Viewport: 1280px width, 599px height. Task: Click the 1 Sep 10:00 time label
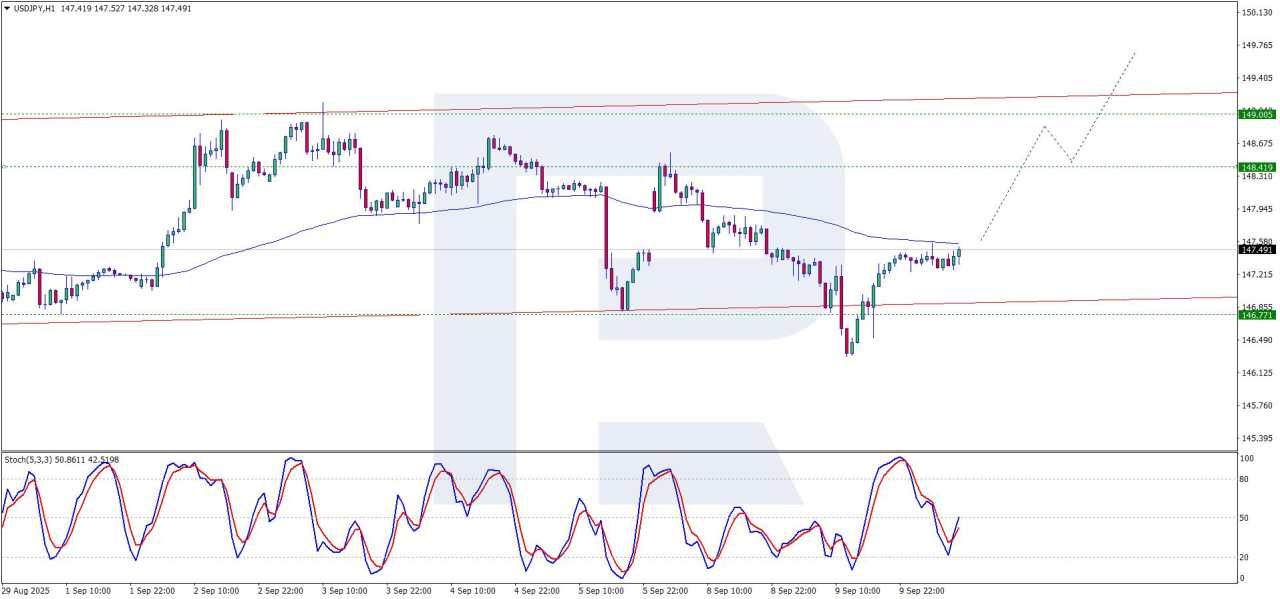pos(86,591)
